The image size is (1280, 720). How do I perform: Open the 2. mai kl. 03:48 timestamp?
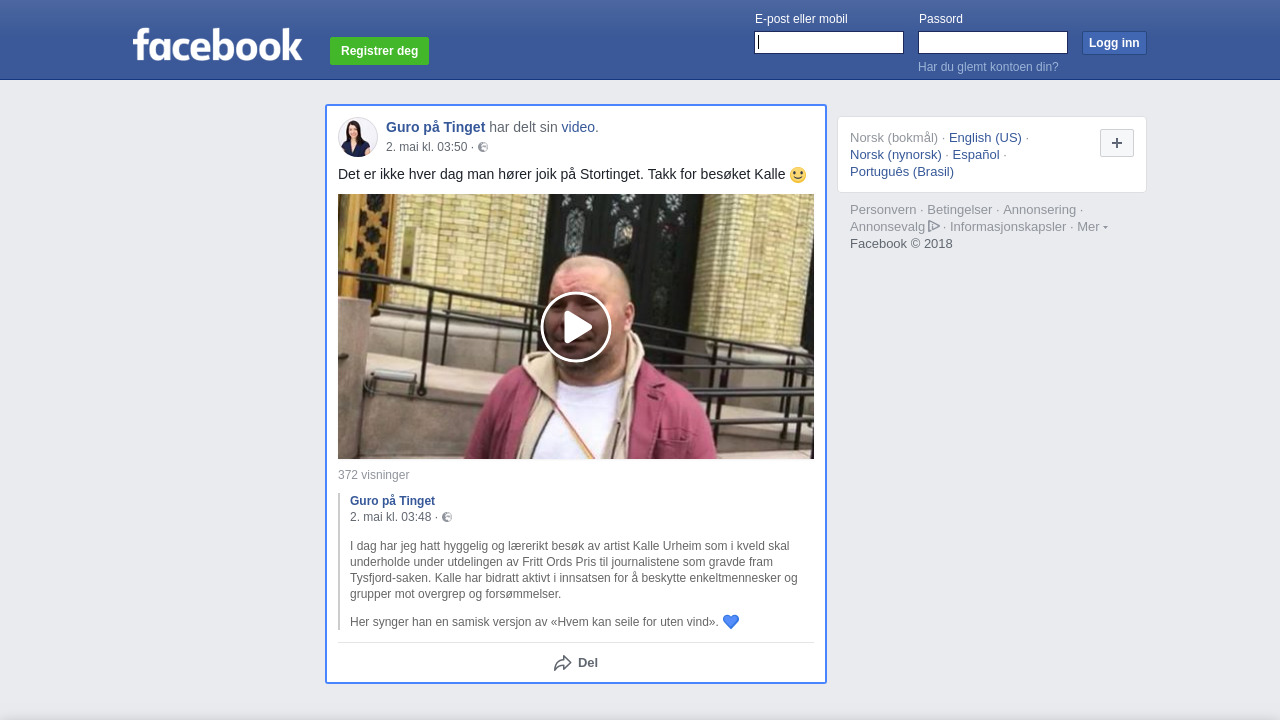pyautogui.click(x=391, y=517)
